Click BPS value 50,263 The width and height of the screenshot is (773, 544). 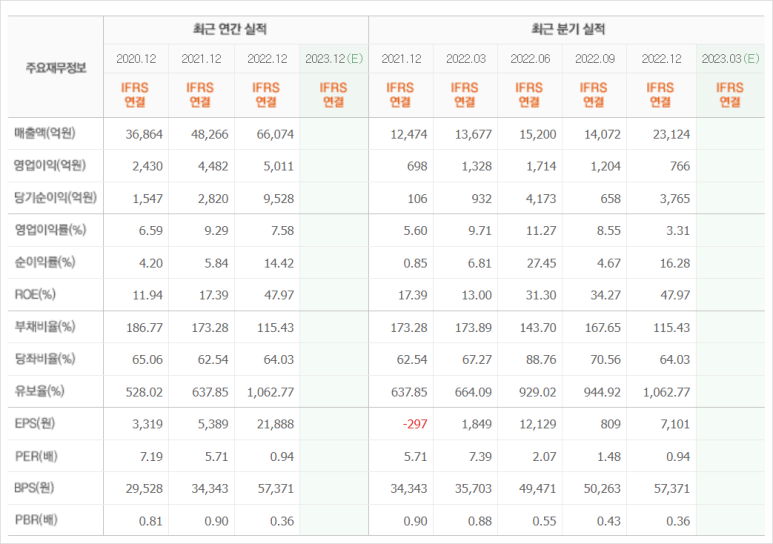pos(602,489)
